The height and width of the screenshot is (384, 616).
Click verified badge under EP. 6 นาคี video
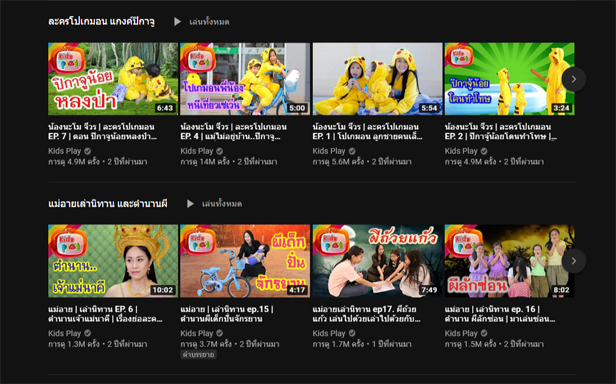[x=88, y=333]
